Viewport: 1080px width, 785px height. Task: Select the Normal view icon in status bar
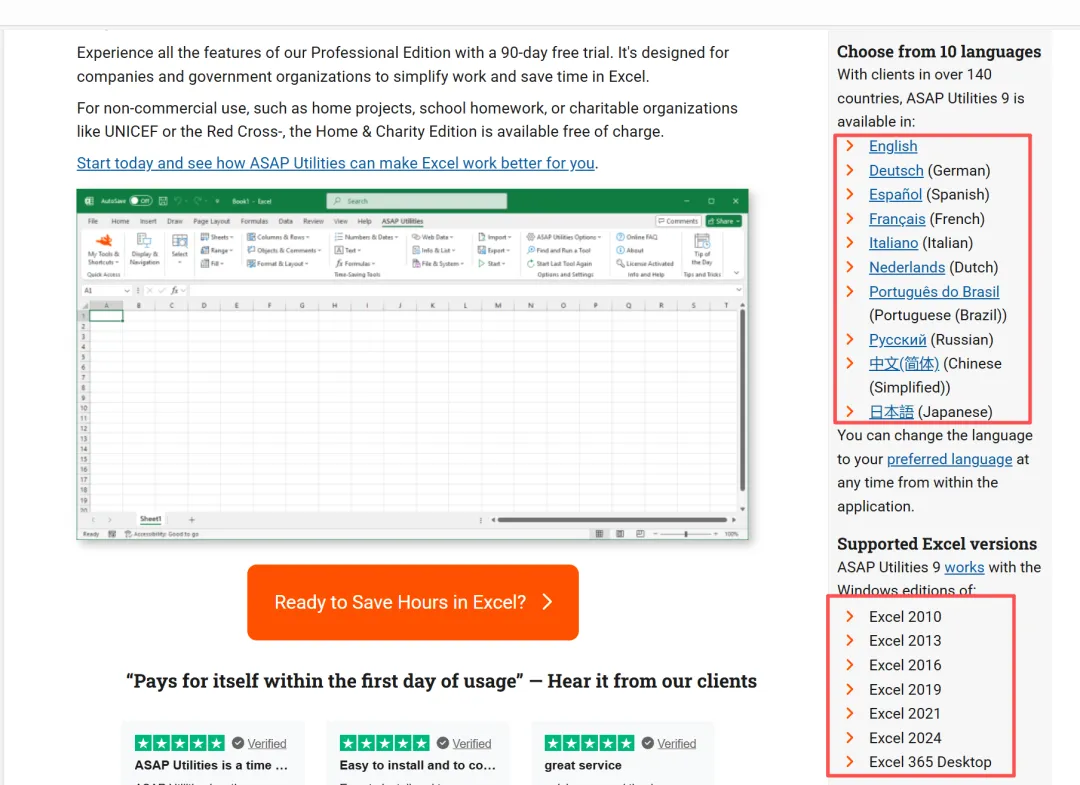599,534
